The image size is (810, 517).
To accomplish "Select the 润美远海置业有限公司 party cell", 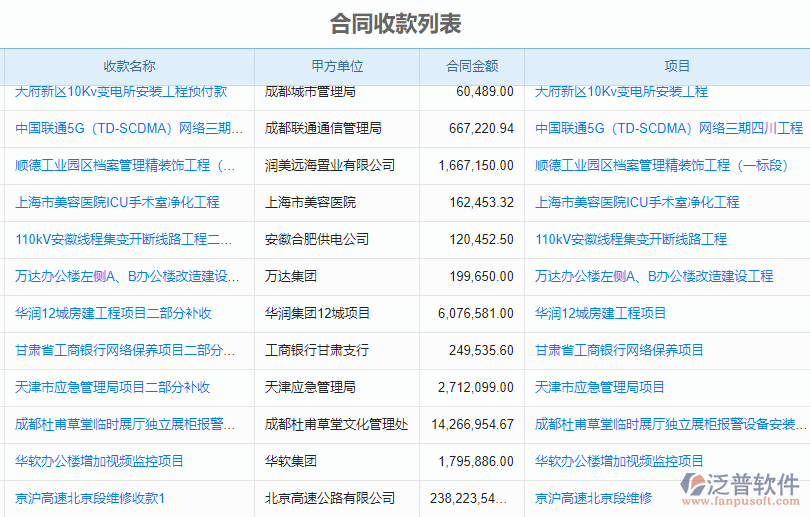I will click(329, 165).
